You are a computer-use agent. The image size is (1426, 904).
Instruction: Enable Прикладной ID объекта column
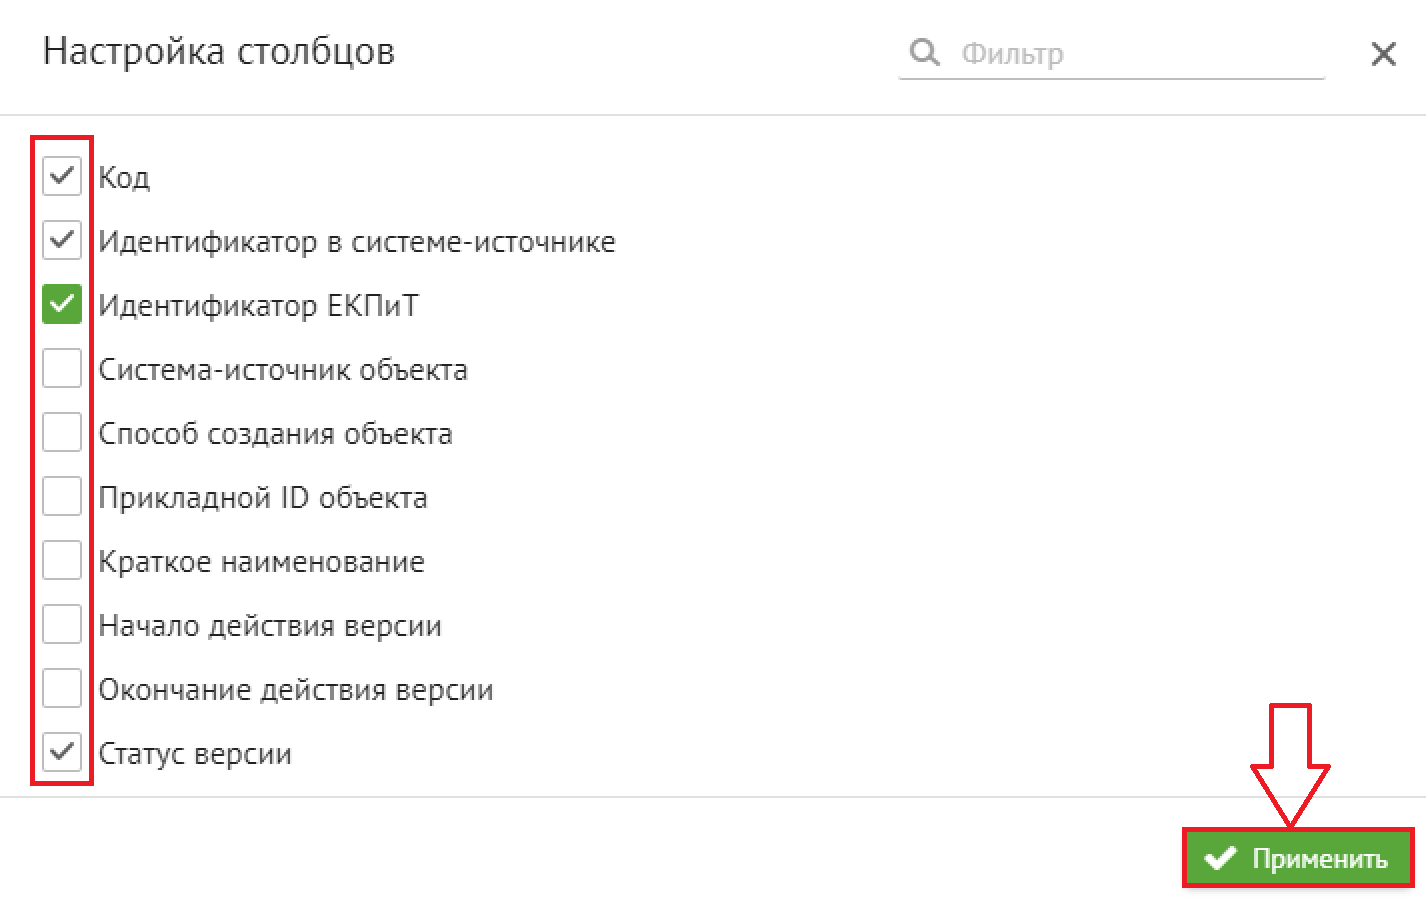62,497
